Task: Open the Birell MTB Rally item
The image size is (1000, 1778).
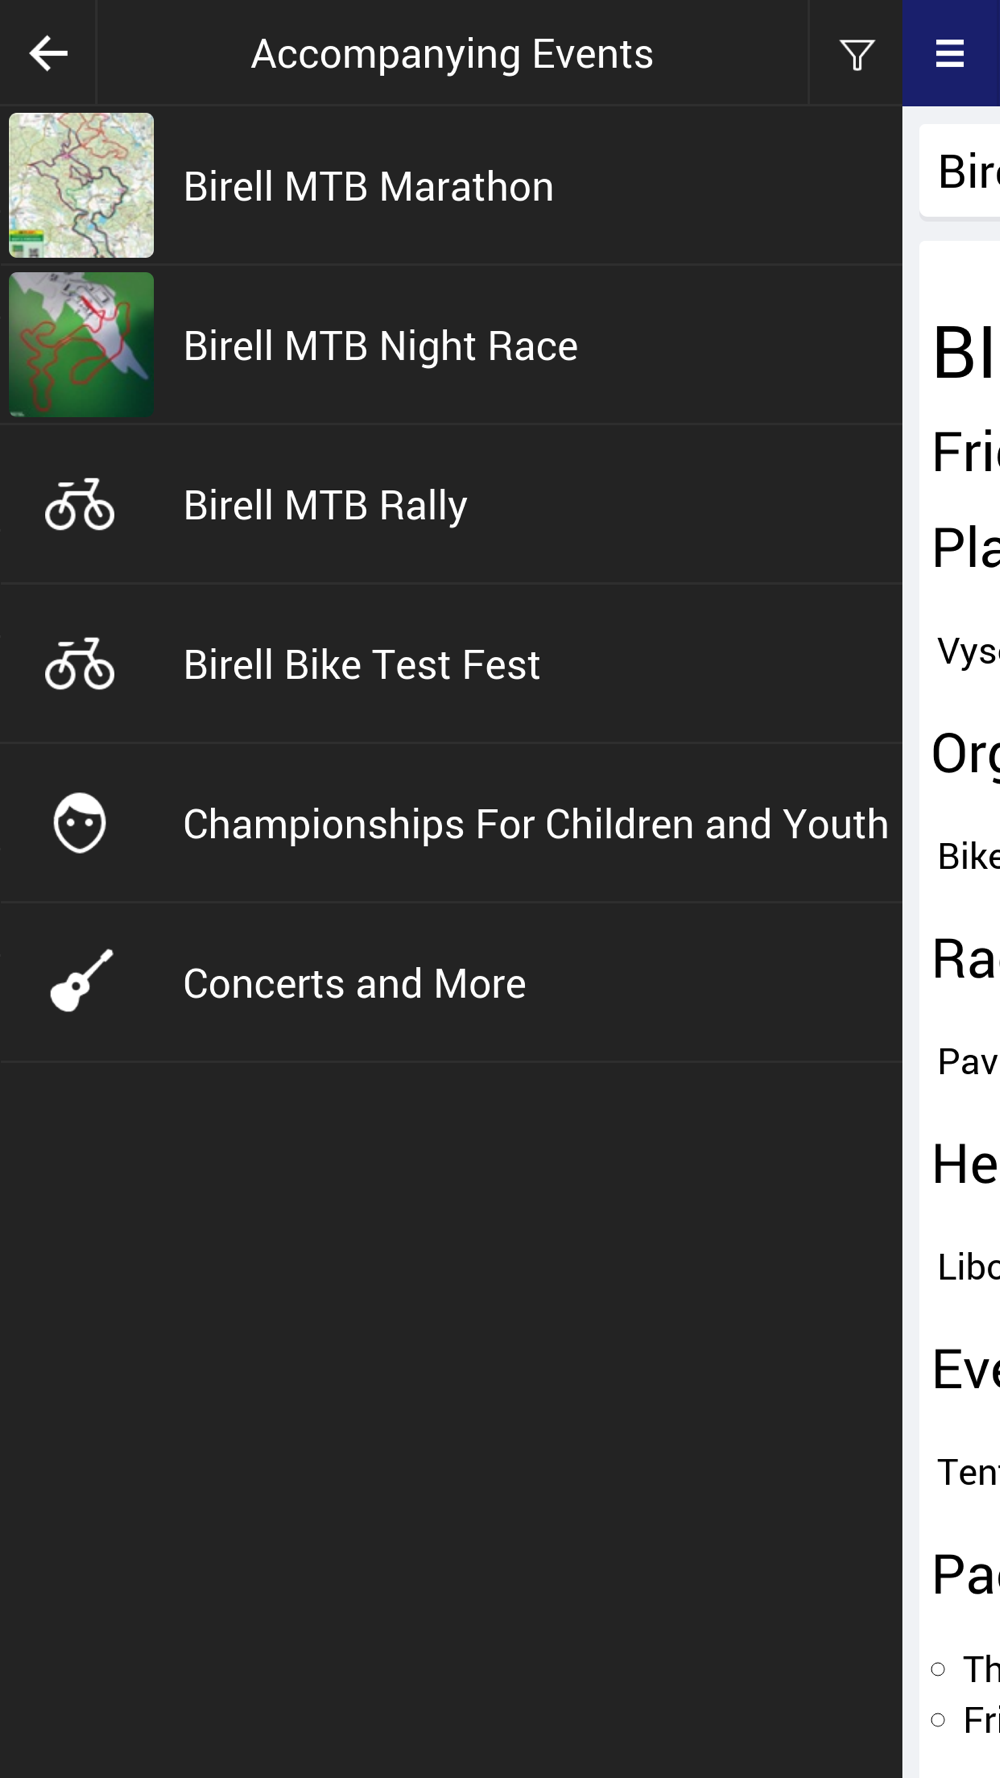Action: point(451,504)
